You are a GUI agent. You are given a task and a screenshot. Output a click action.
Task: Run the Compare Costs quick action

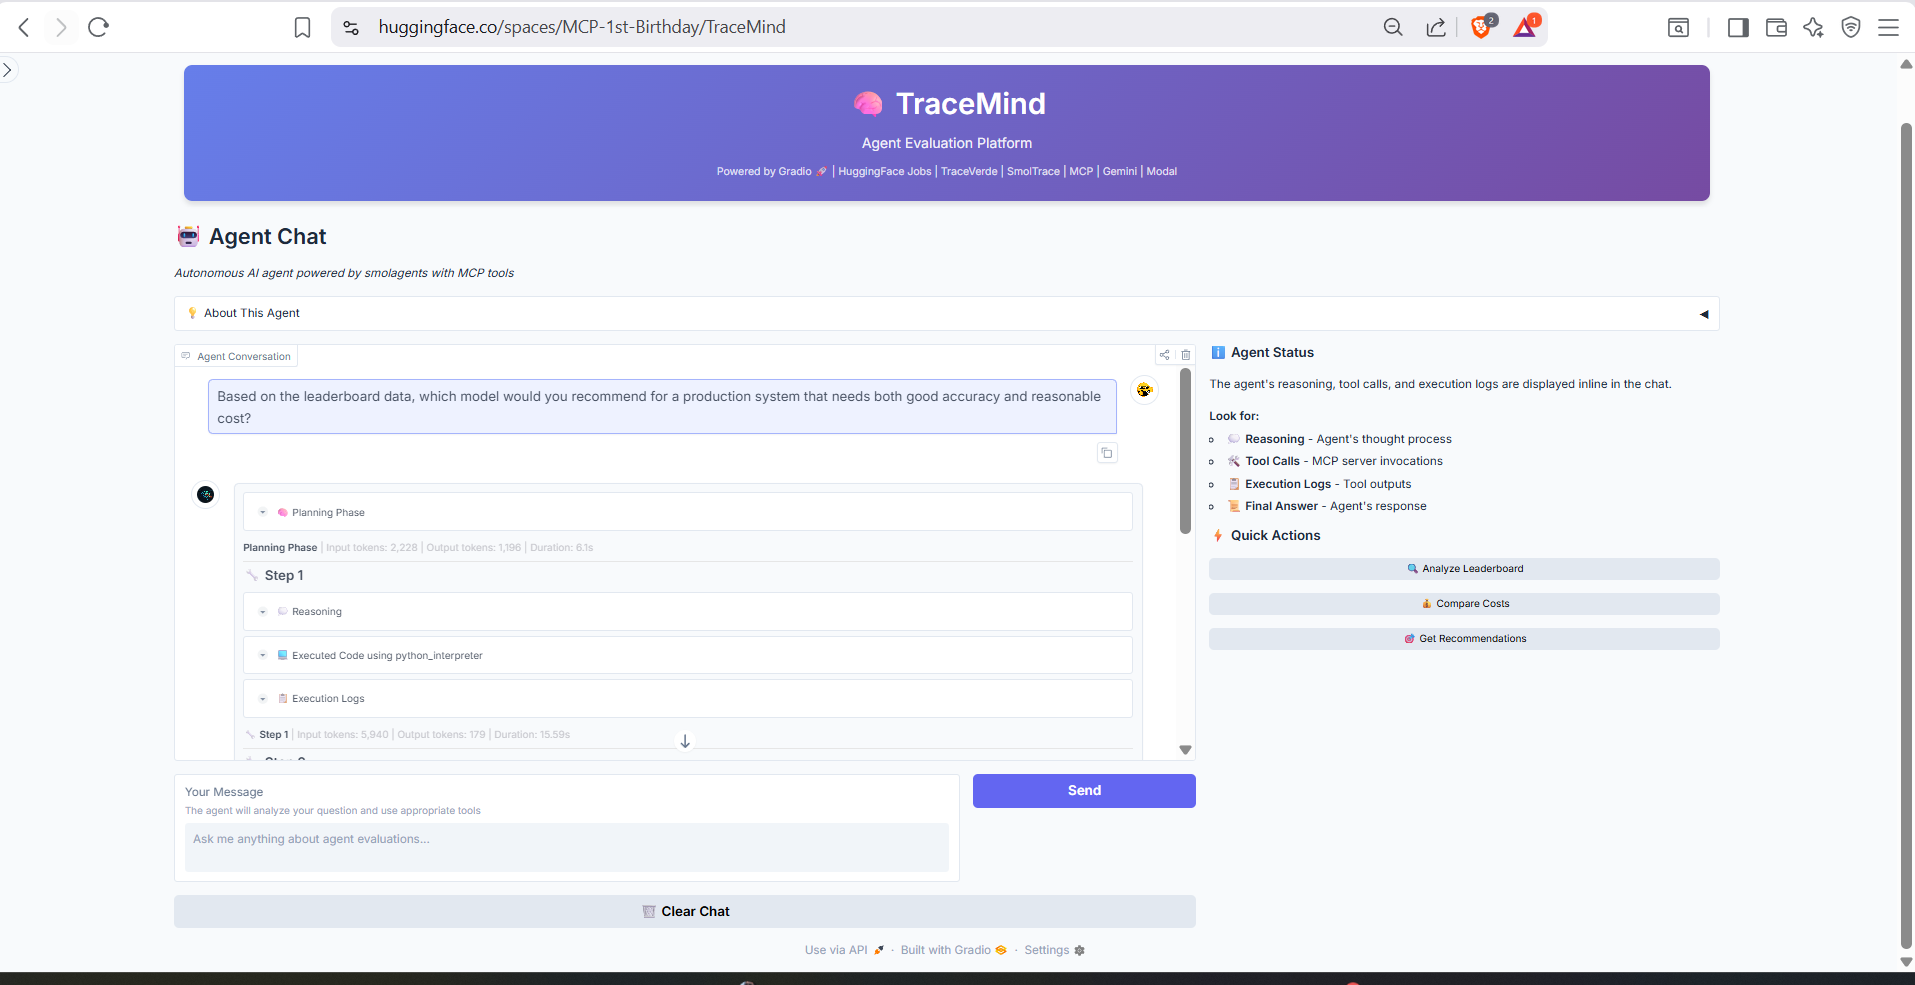click(x=1464, y=604)
